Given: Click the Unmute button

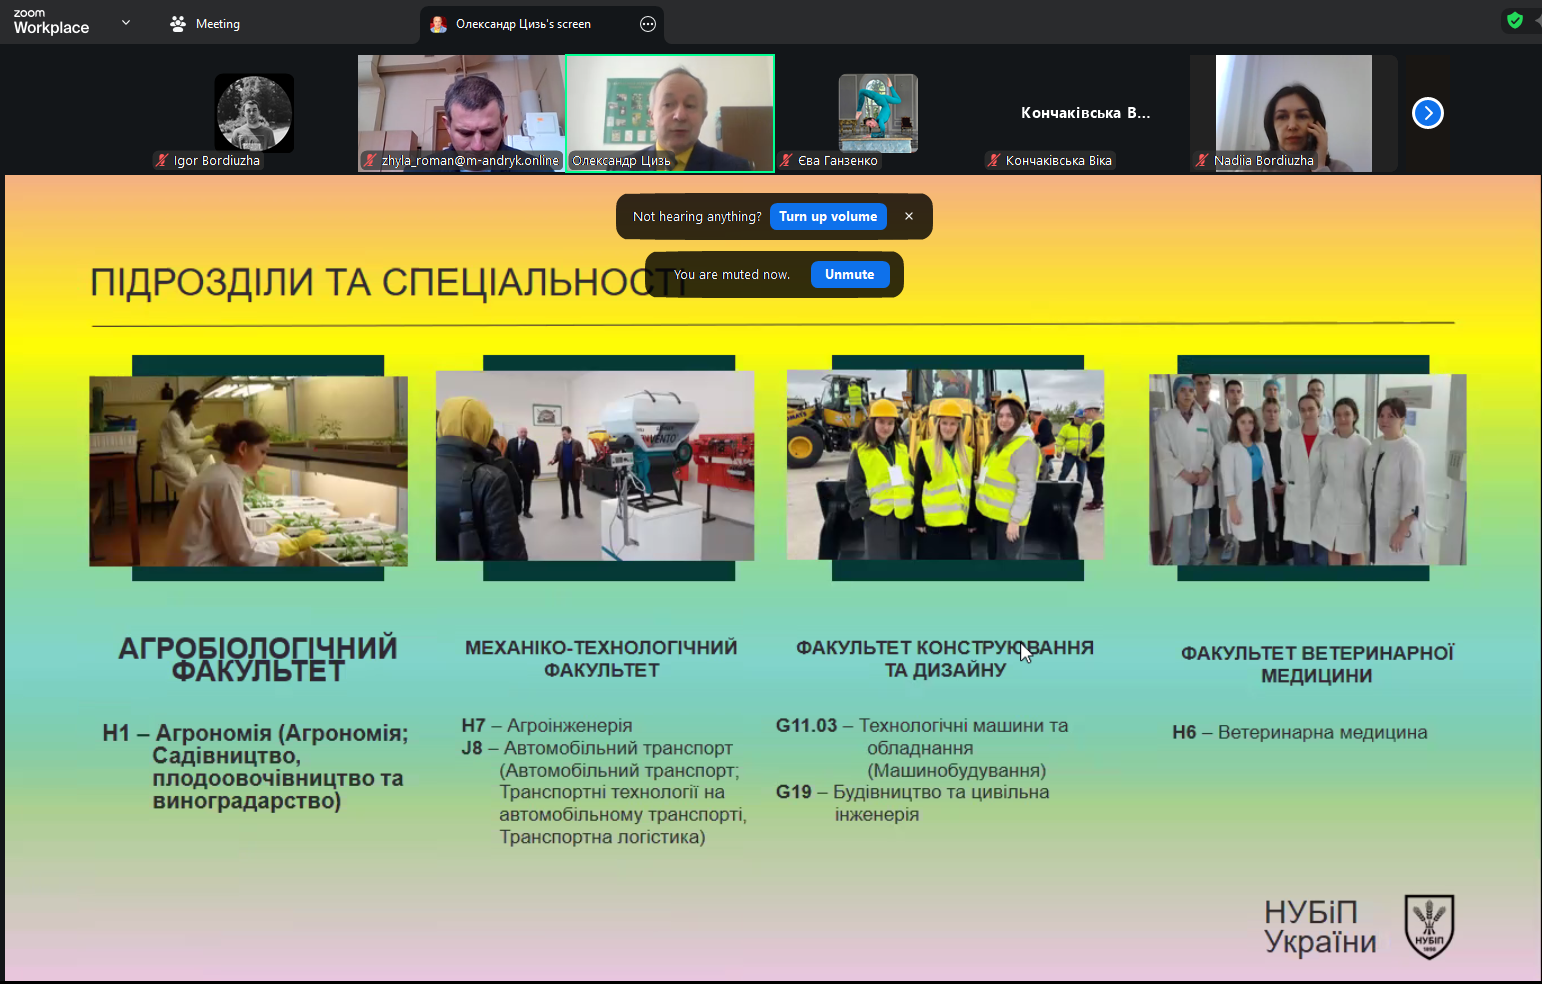Looking at the screenshot, I should (849, 275).
